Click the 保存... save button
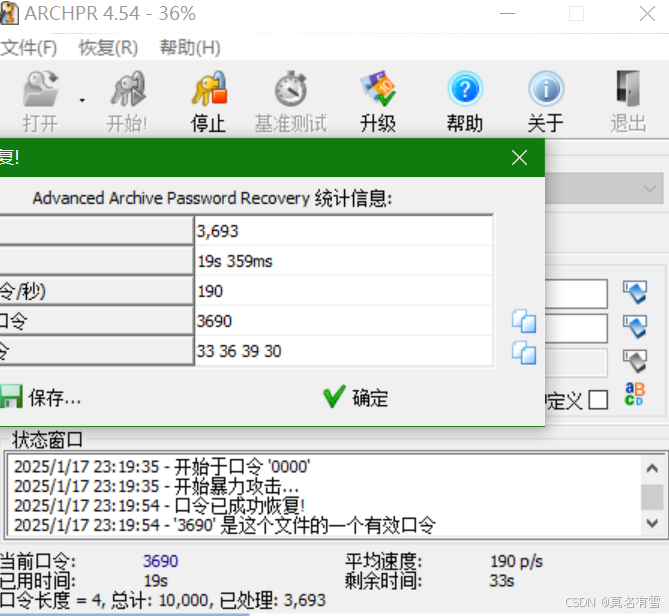Image resolution: width=669 pixels, height=616 pixels. [x=41, y=397]
